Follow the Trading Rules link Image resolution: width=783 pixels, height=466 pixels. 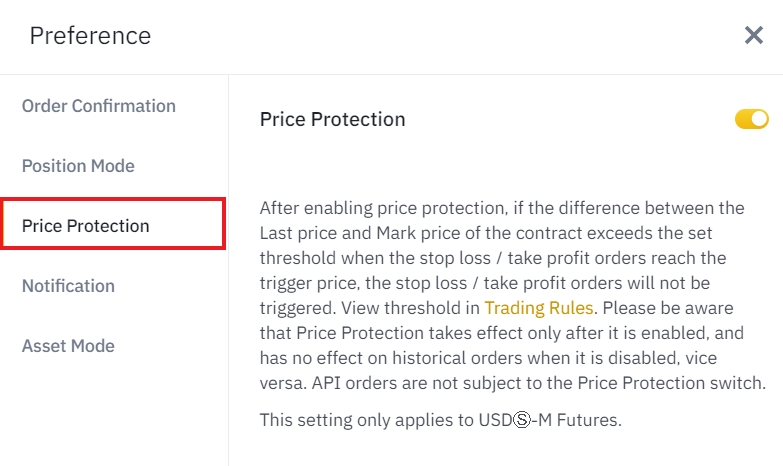tap(539, 308)
